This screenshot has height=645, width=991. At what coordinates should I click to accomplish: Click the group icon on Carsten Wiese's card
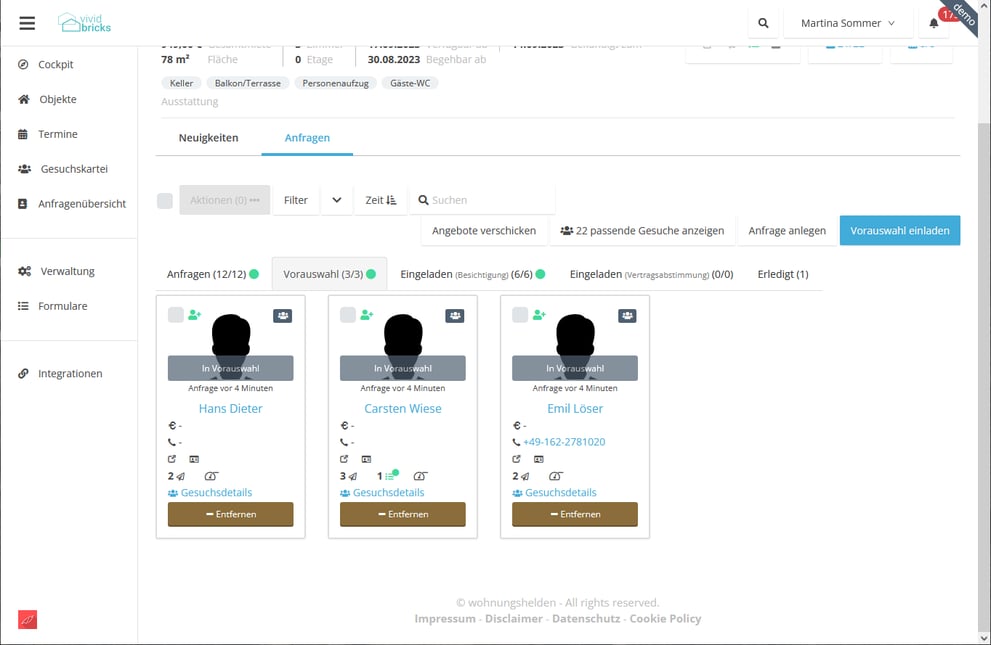click(455, 315)
